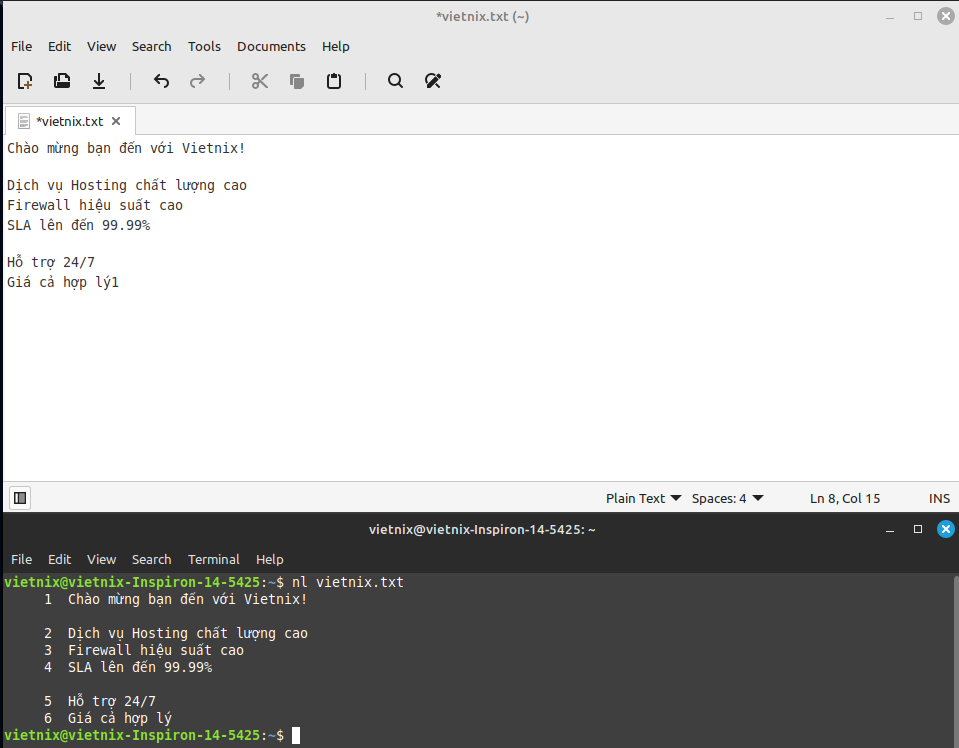Maximize the text editor window

pyautogui.click(x=918, y=17)
